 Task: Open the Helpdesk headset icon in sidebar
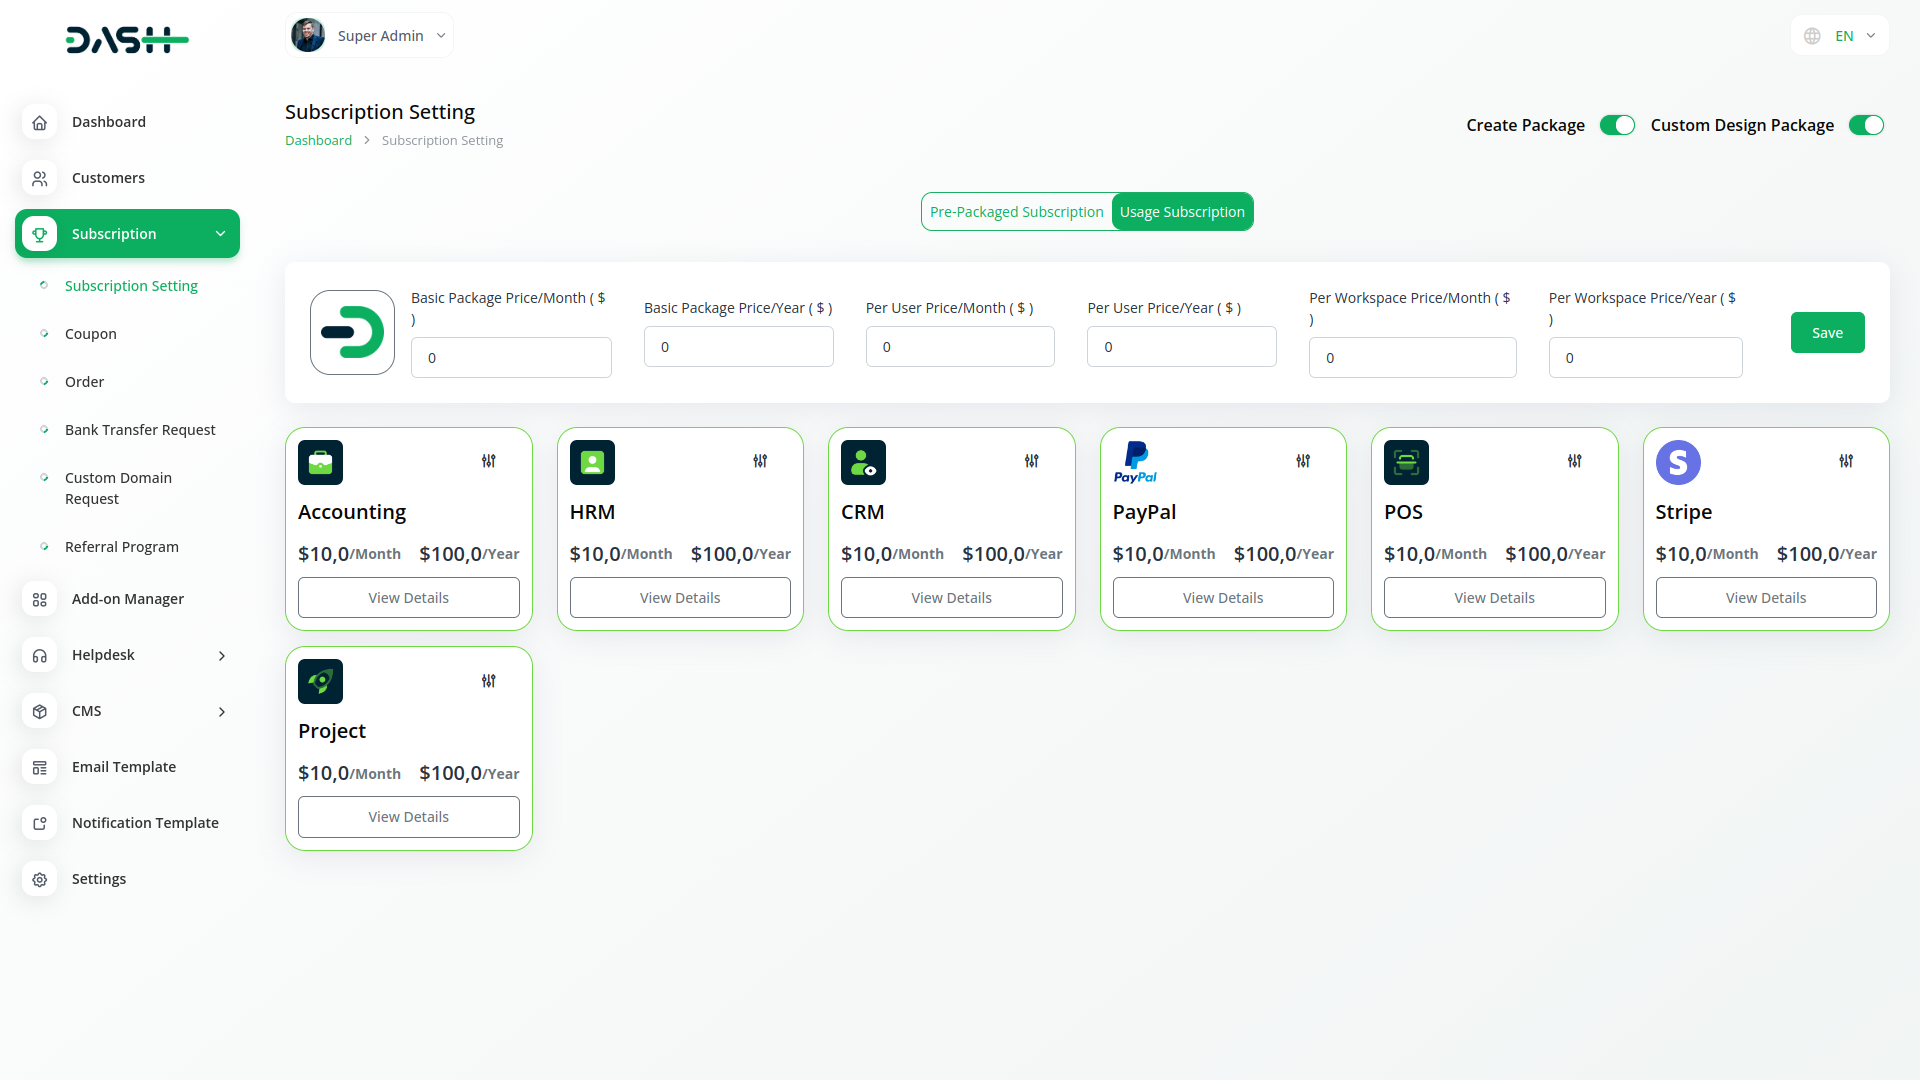(x=39, y=655)
